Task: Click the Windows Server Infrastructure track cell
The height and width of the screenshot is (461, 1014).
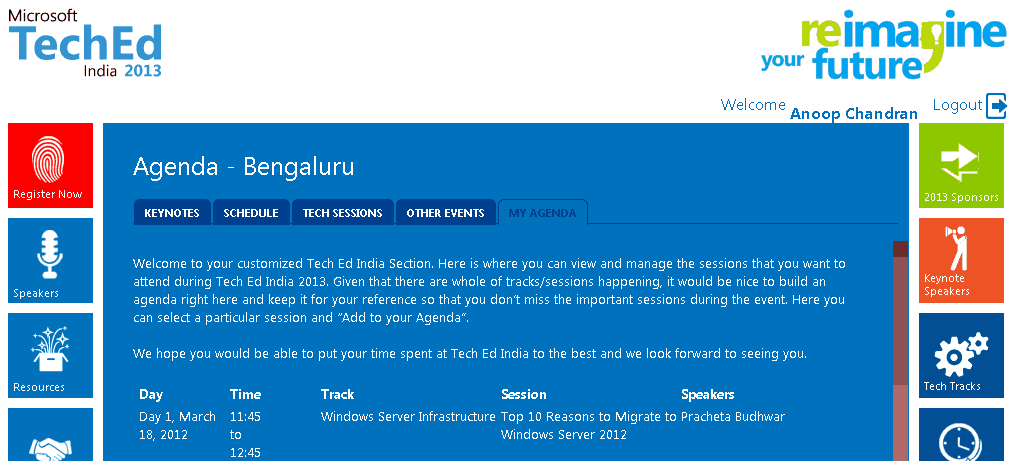Action: click(x=408, y=417)
